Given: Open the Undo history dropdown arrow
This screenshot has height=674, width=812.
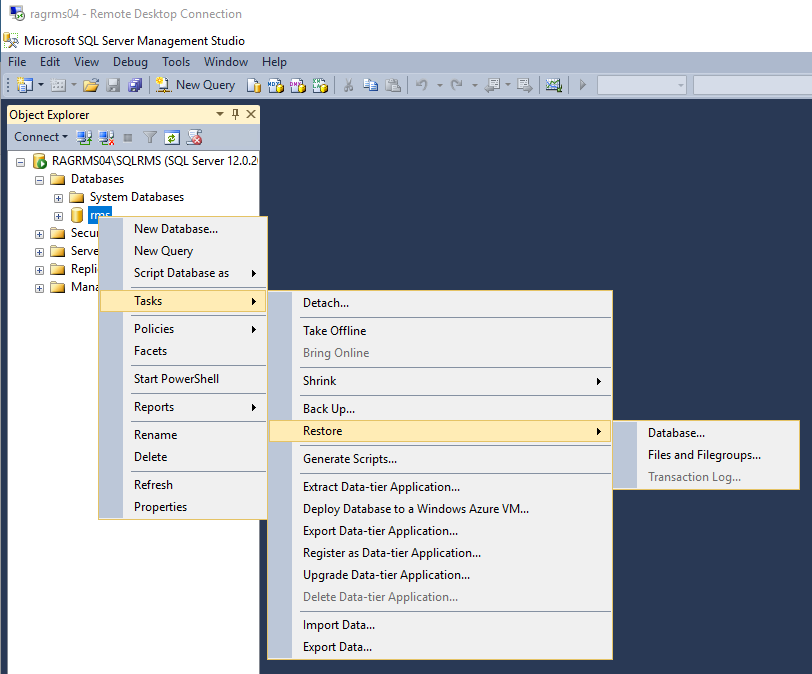Looking at the screenshot, I should coord(439,85).
